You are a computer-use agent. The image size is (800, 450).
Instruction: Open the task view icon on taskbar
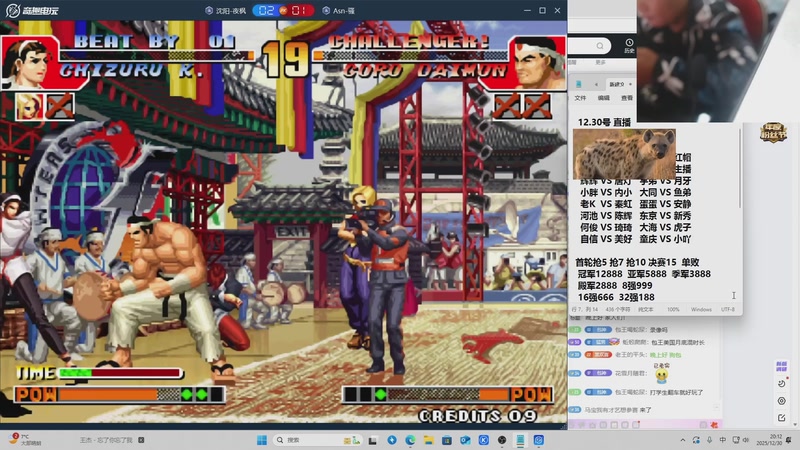coord(373,440)
